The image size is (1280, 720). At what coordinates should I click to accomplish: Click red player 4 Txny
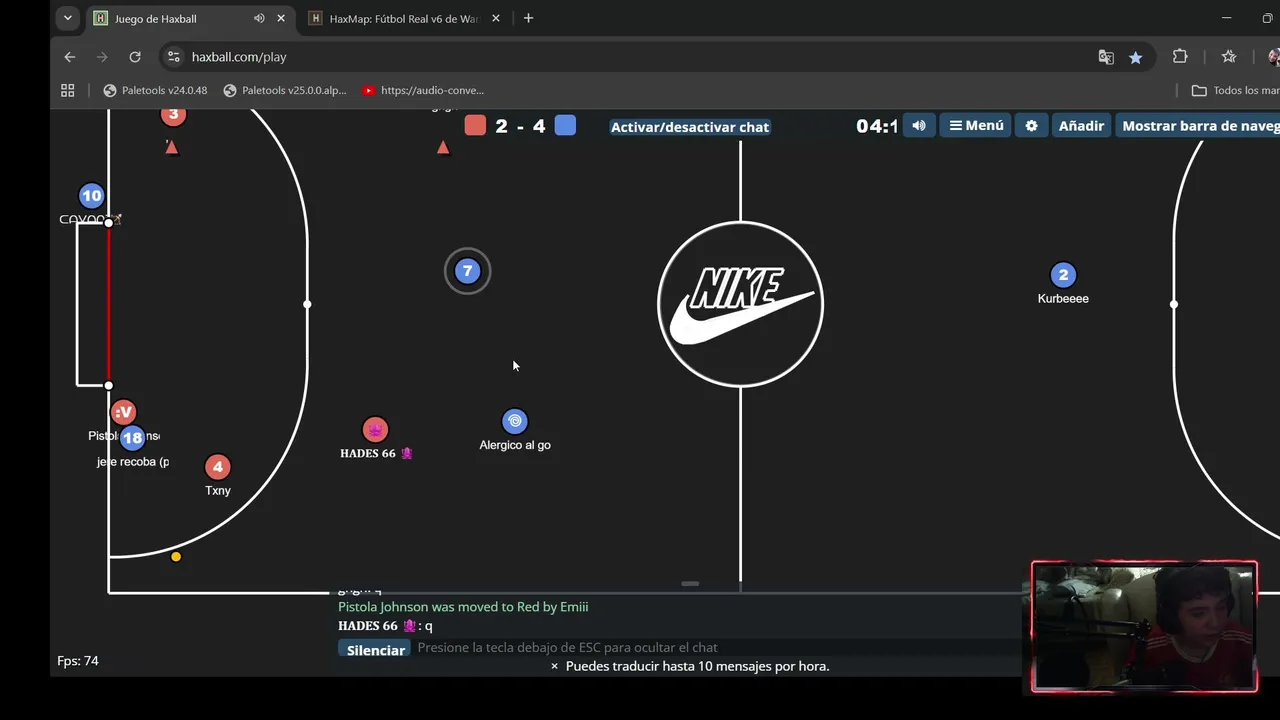tap(217, 467)
